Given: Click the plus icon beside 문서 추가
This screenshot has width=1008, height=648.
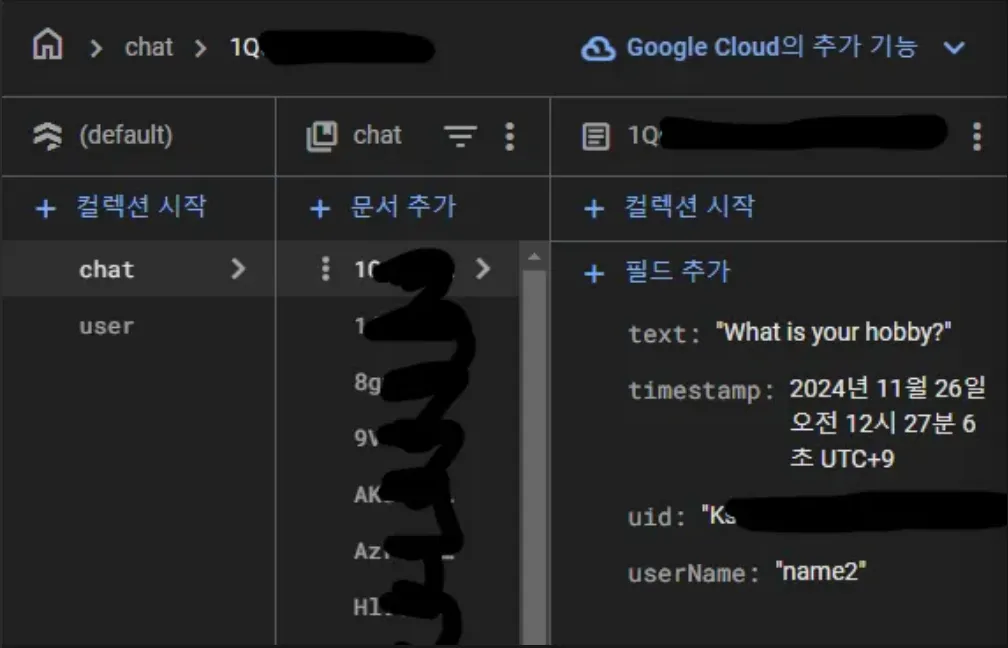Looking at the screenshot, I should (320, 209).
